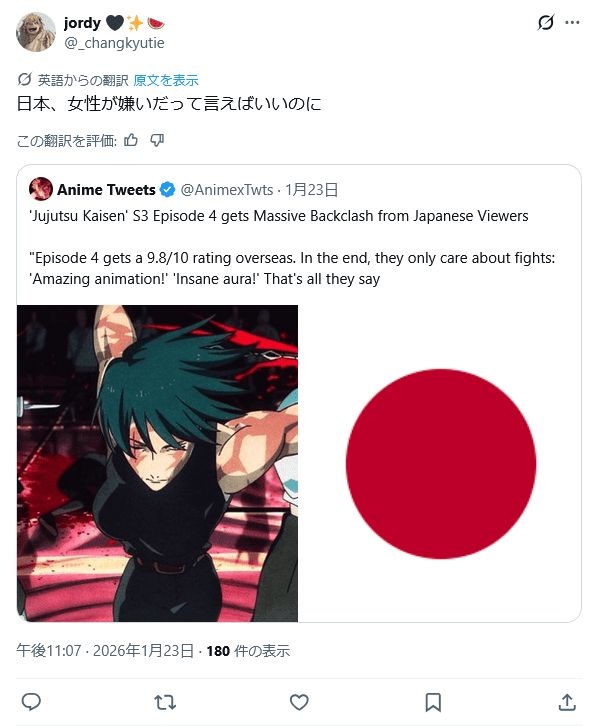The width and height of the screenshot is (598, 726).
Task: Show original text via 原文を表示 link
Action: (x=166, y=80)
